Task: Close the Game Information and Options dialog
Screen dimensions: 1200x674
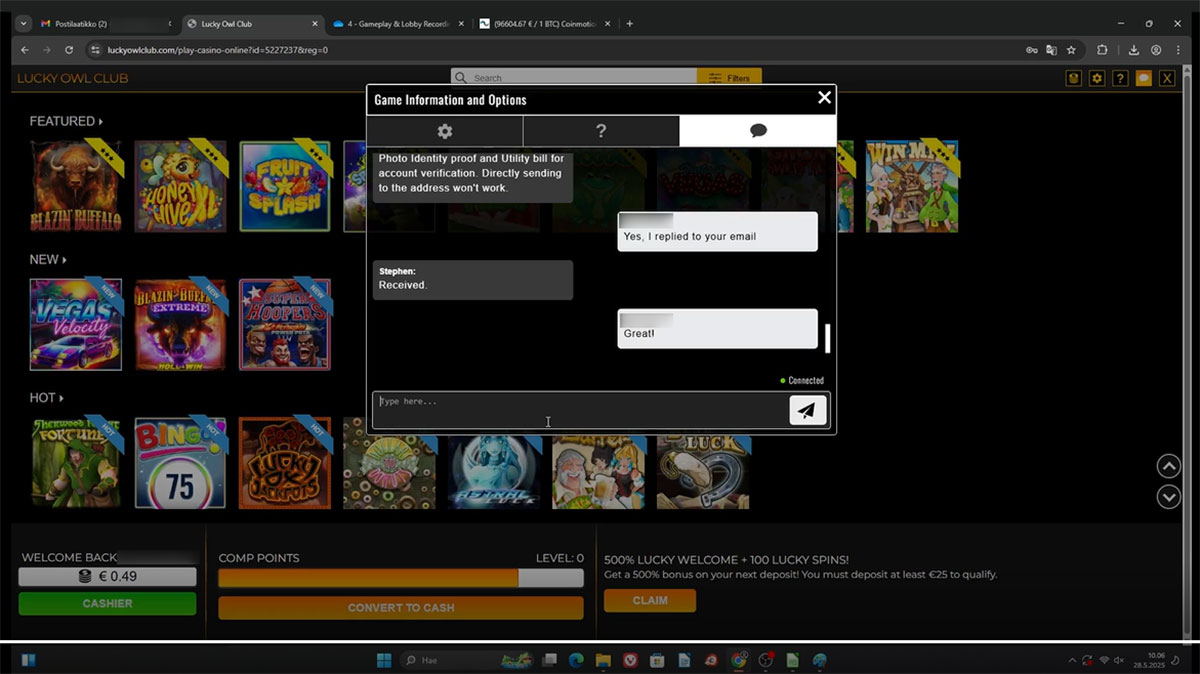Action: [824, 97]
